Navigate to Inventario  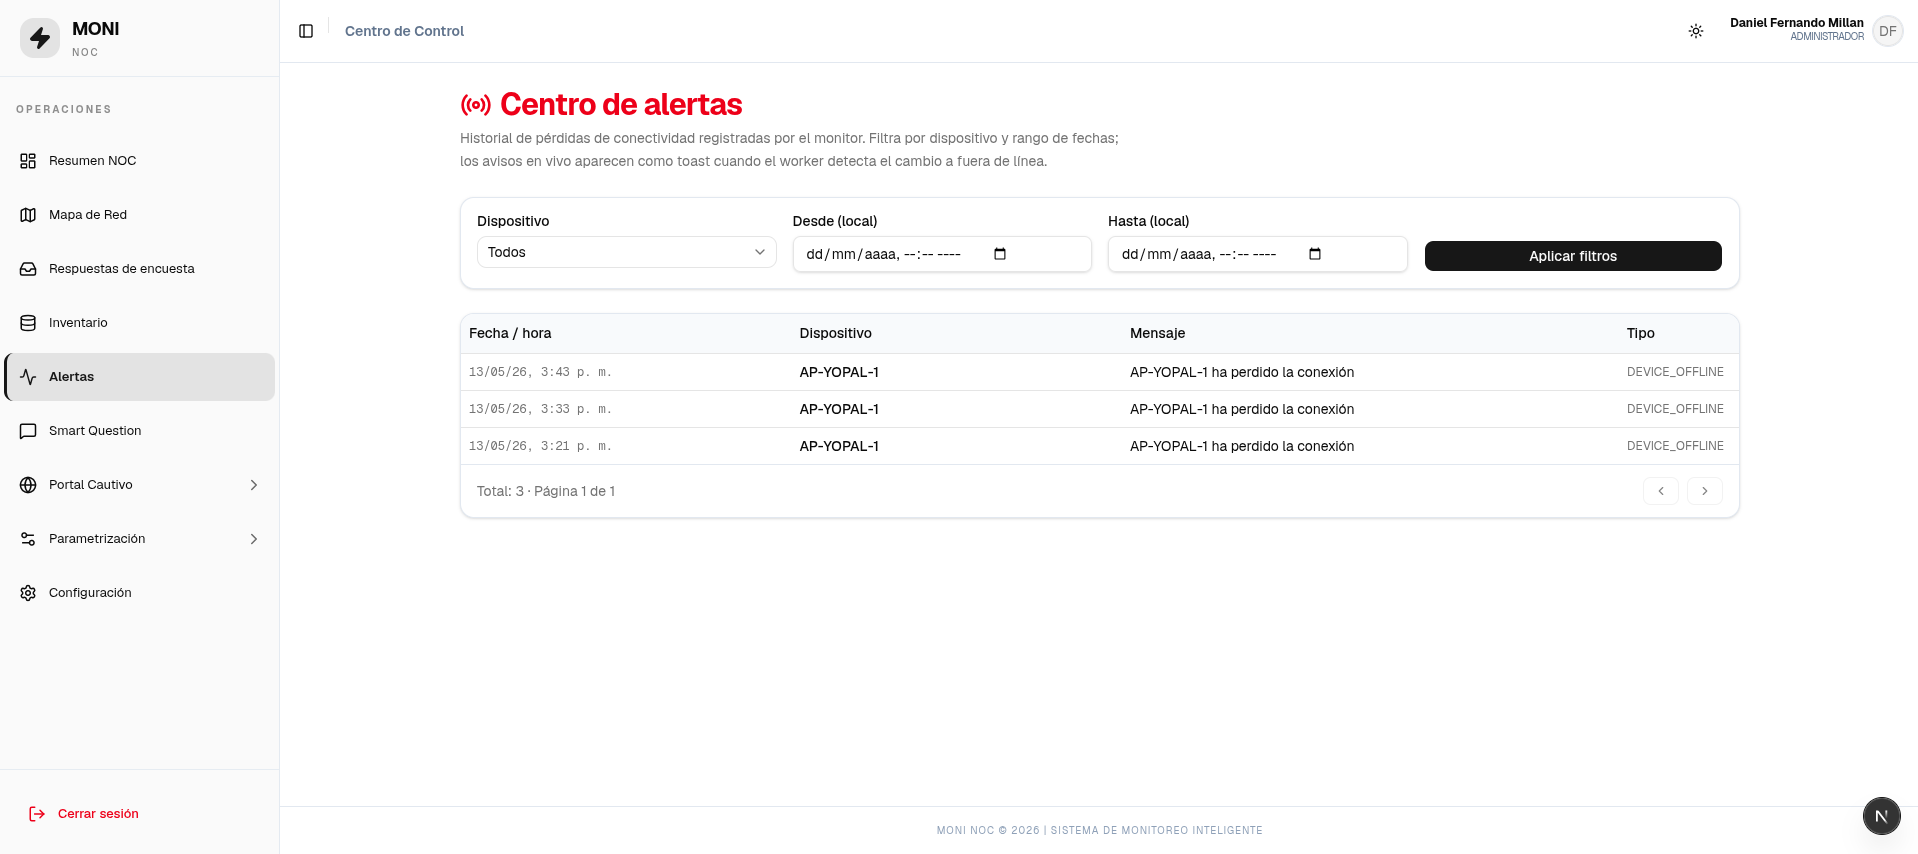tap(140, 323)
